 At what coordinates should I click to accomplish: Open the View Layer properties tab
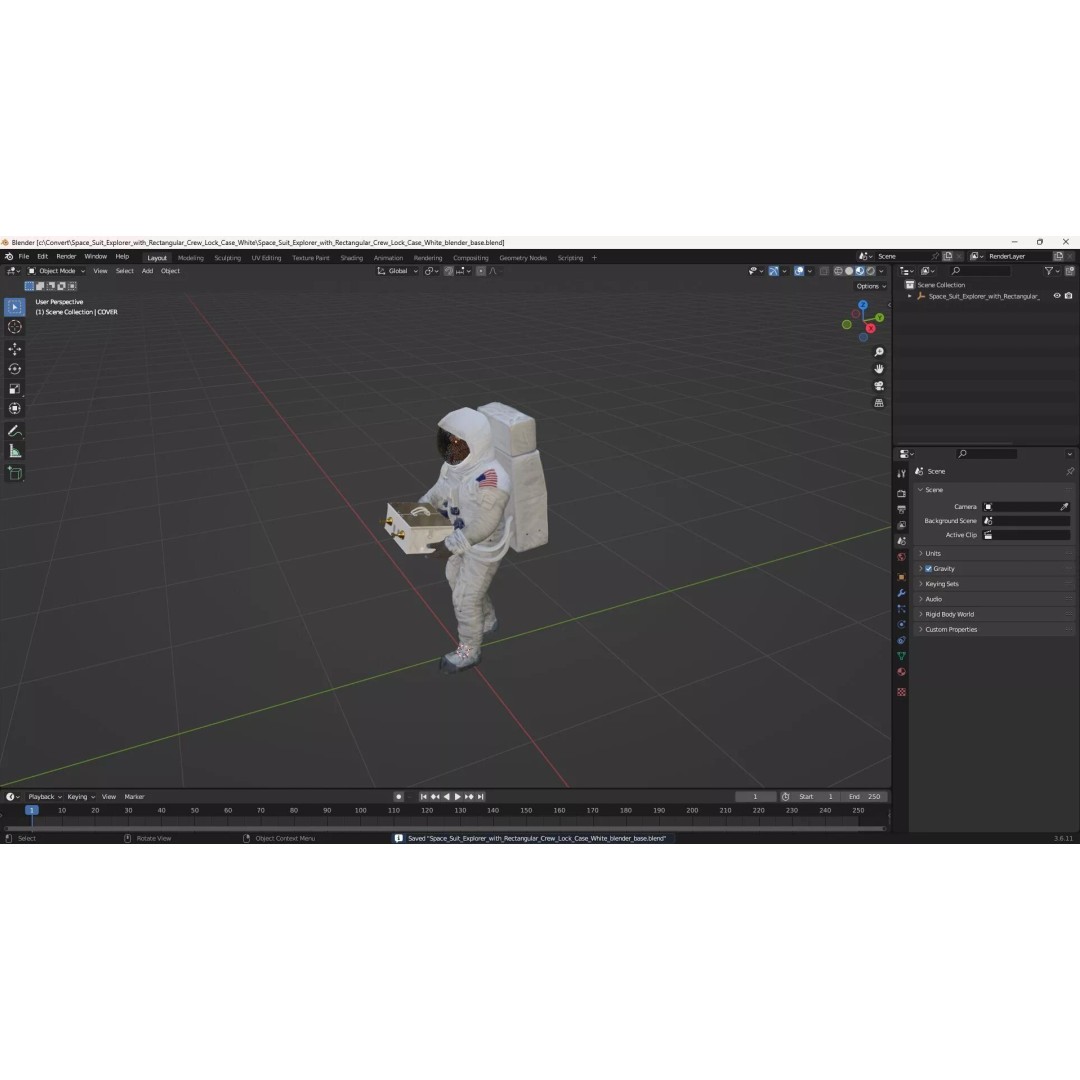(901, 525)
